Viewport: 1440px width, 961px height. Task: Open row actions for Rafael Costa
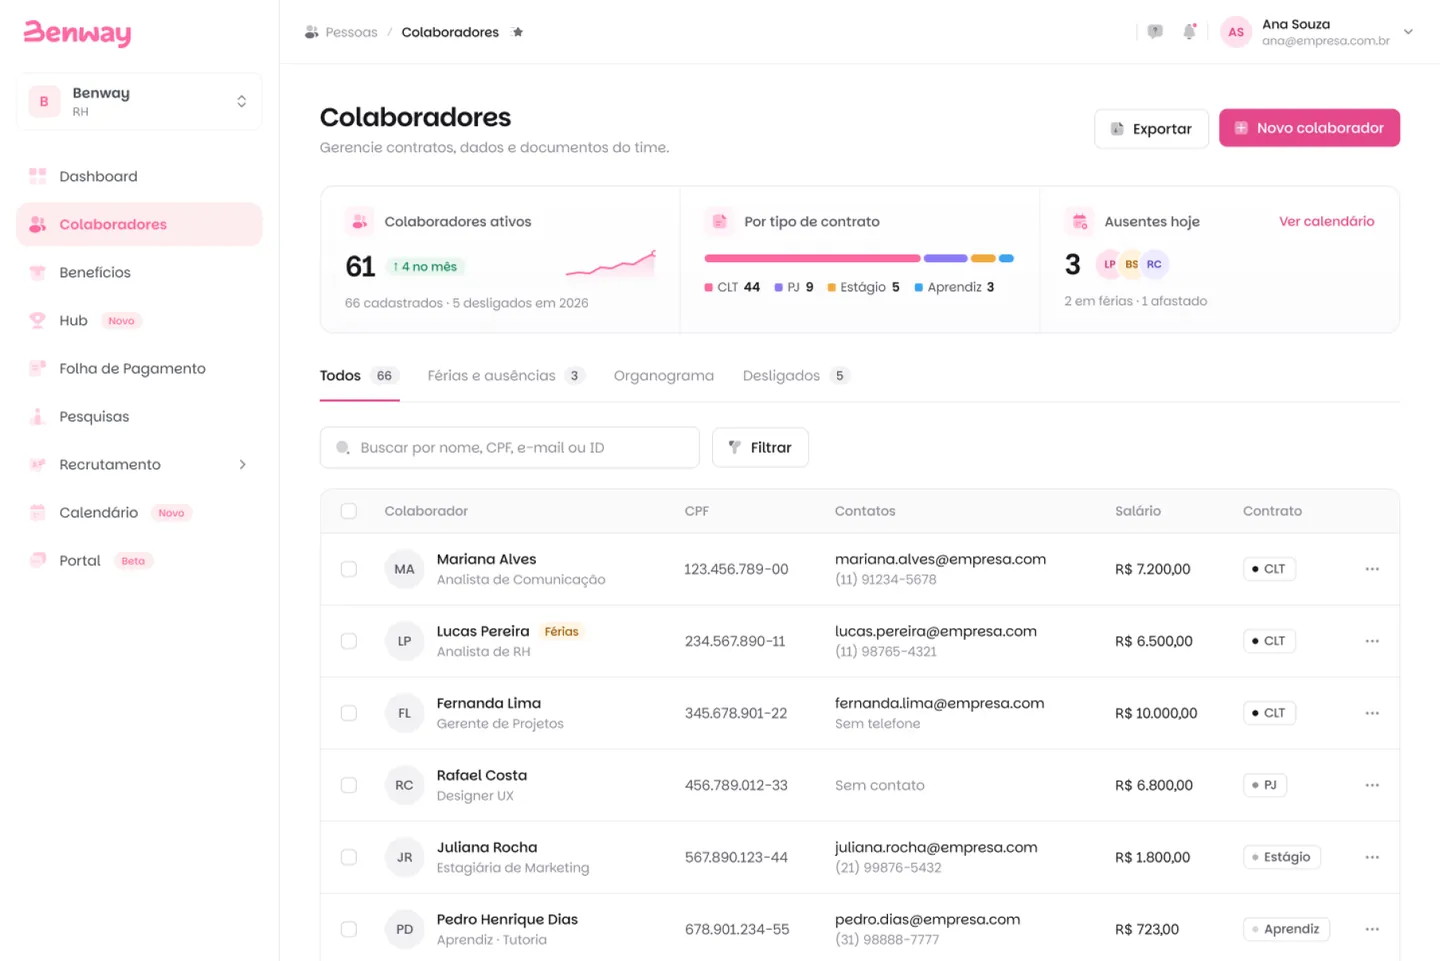(1372, 785)
